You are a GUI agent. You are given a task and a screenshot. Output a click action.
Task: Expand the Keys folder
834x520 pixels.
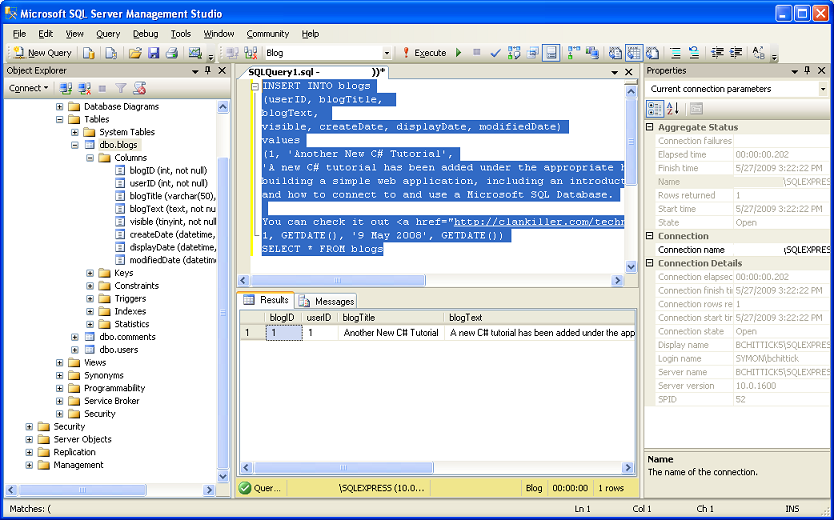tap(90, 273)
